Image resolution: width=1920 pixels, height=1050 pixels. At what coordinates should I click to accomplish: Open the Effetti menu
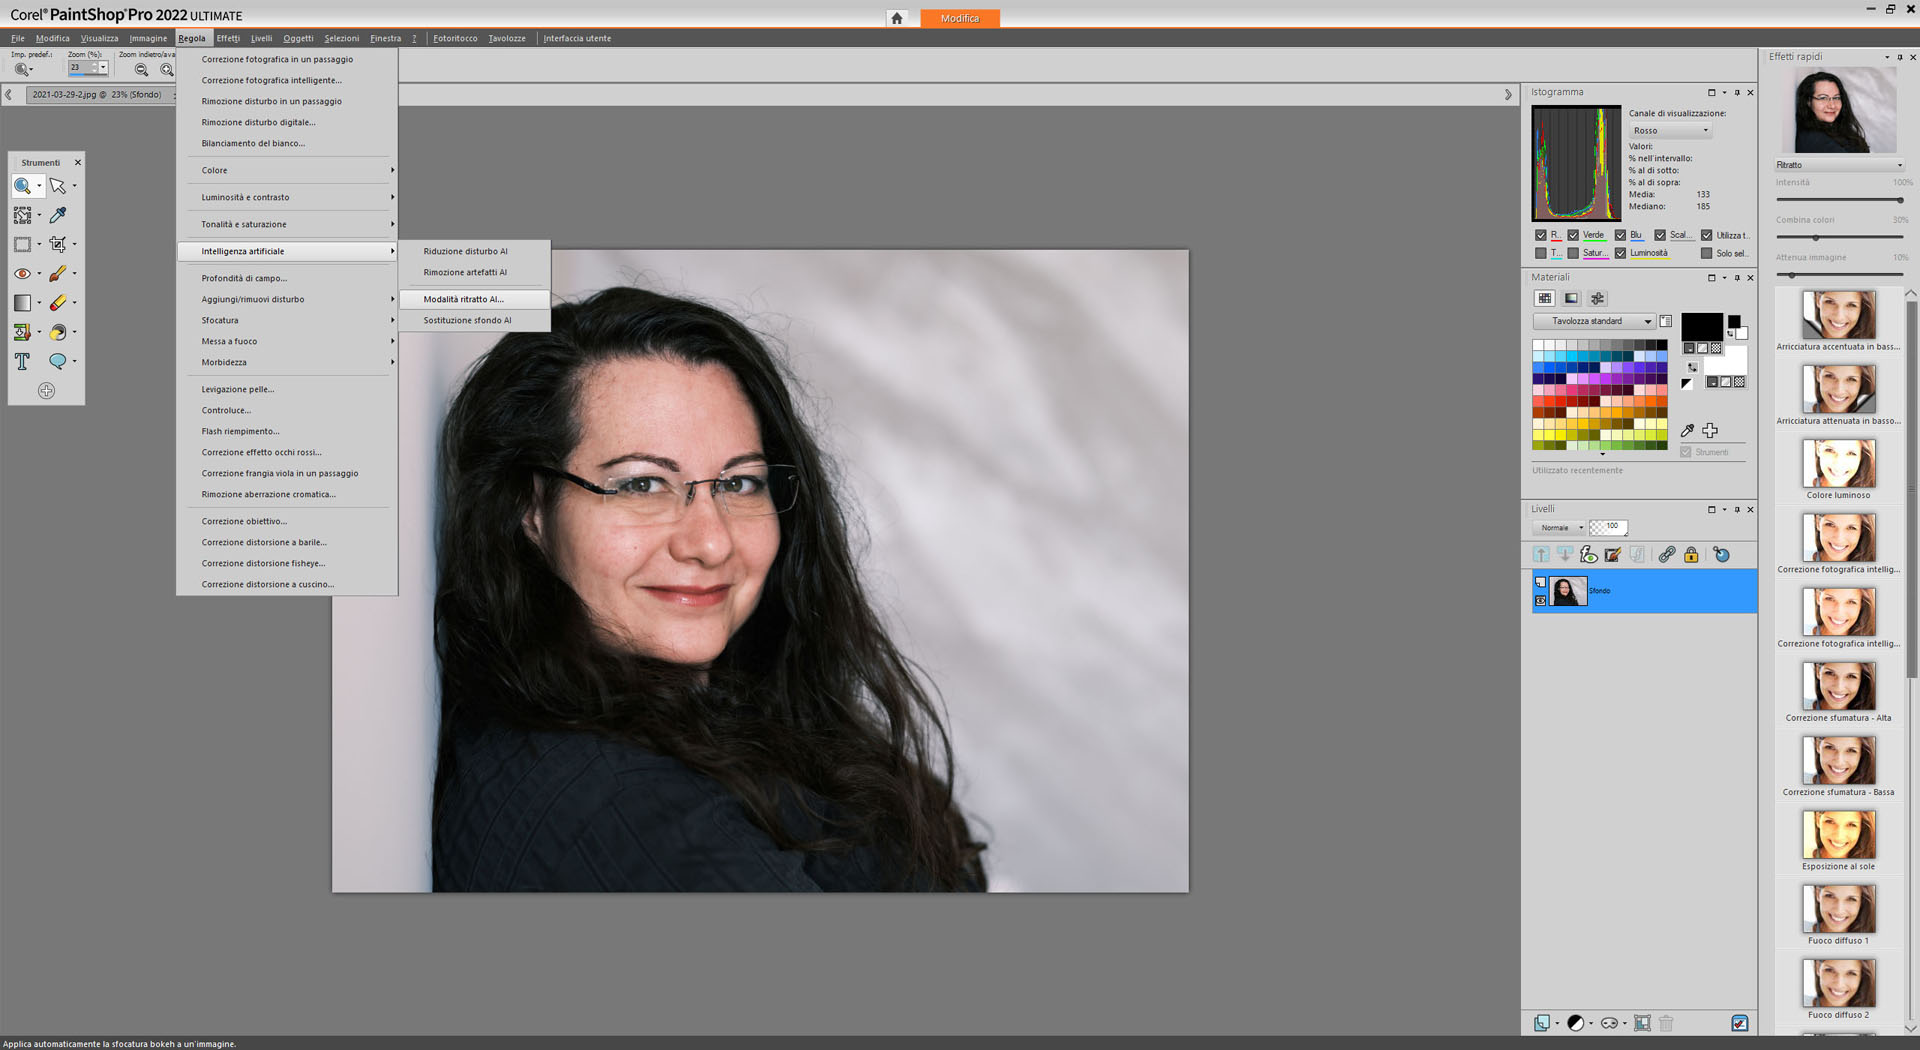(x=228, y=38)
